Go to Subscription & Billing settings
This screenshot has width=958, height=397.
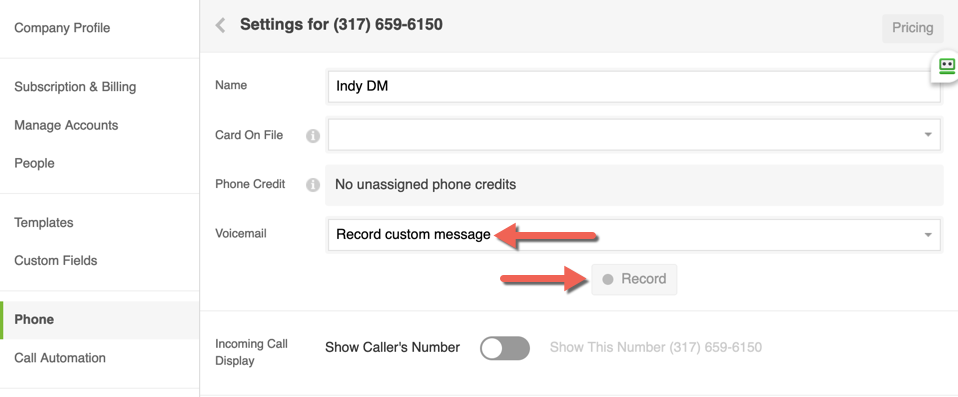(75, 87)
